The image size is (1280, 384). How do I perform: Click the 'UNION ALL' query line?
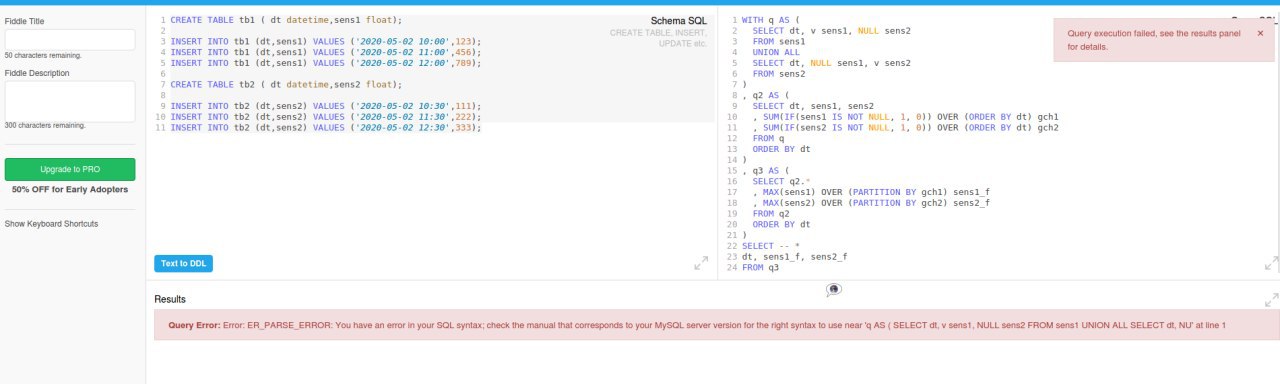pyautogui.click(x=776, y=52)
